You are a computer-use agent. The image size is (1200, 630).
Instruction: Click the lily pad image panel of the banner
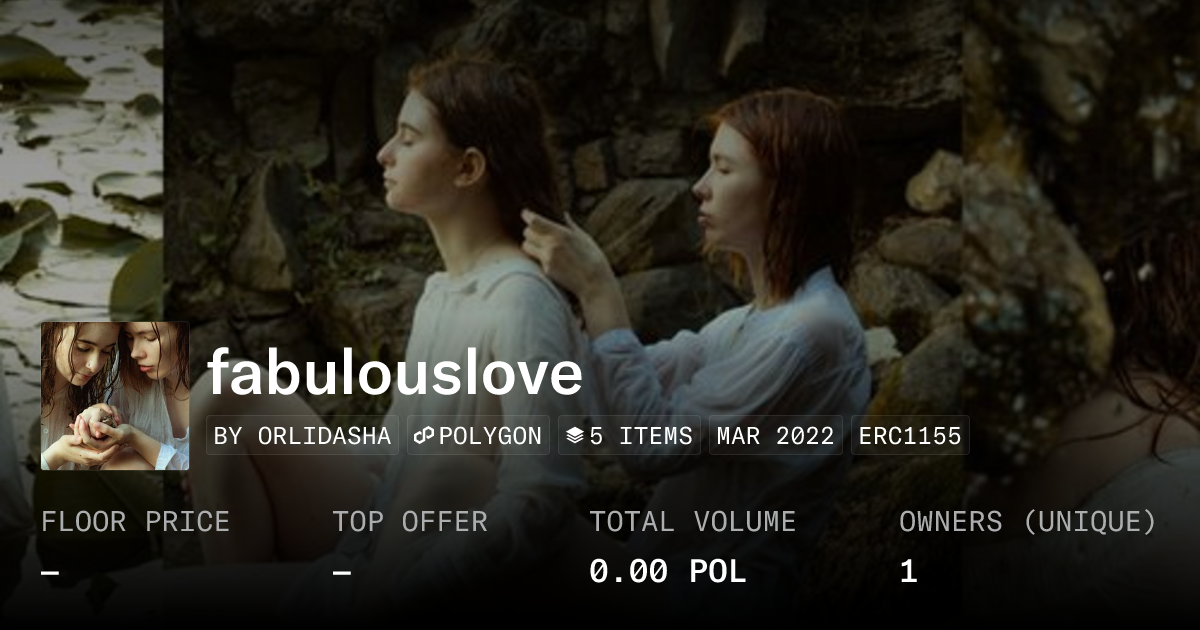81,160
